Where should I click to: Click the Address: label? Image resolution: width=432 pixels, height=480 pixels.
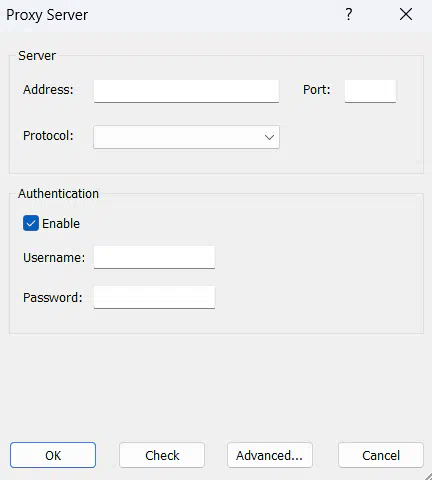coord(48,90)
